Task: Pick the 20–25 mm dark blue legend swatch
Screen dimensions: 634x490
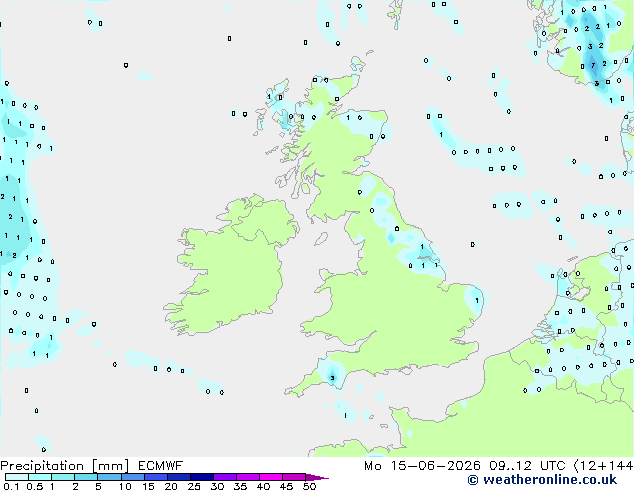Action: [179, 477]
